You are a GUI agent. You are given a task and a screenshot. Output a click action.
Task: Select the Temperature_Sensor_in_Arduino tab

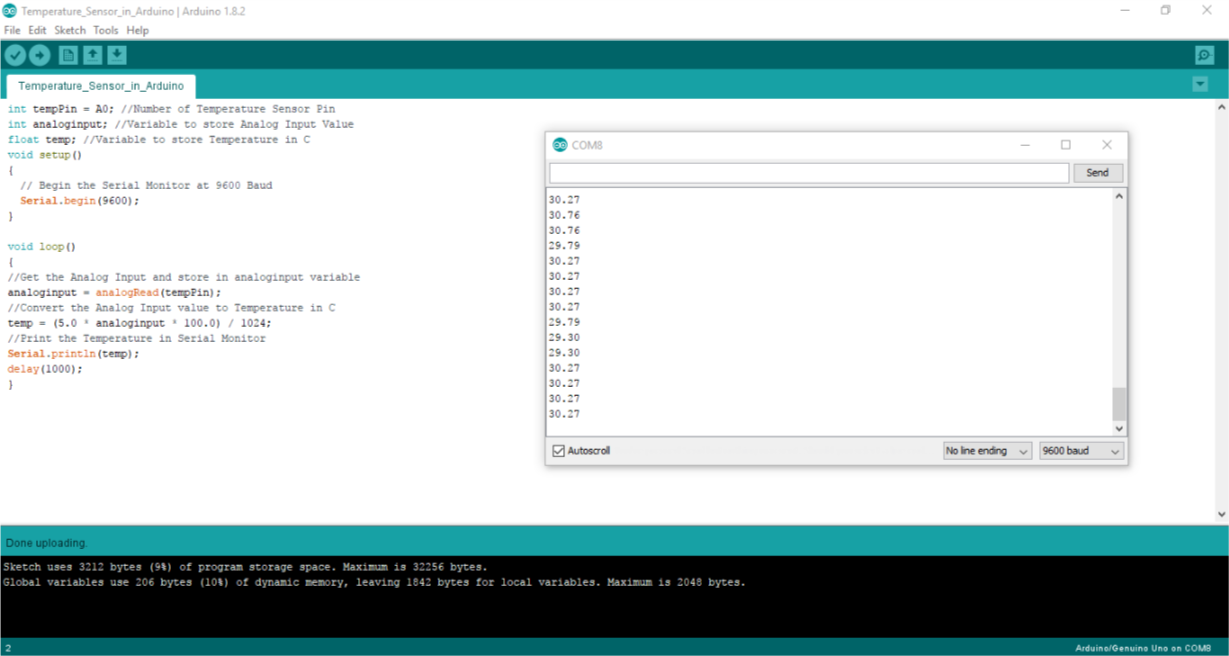click(101, 86)
